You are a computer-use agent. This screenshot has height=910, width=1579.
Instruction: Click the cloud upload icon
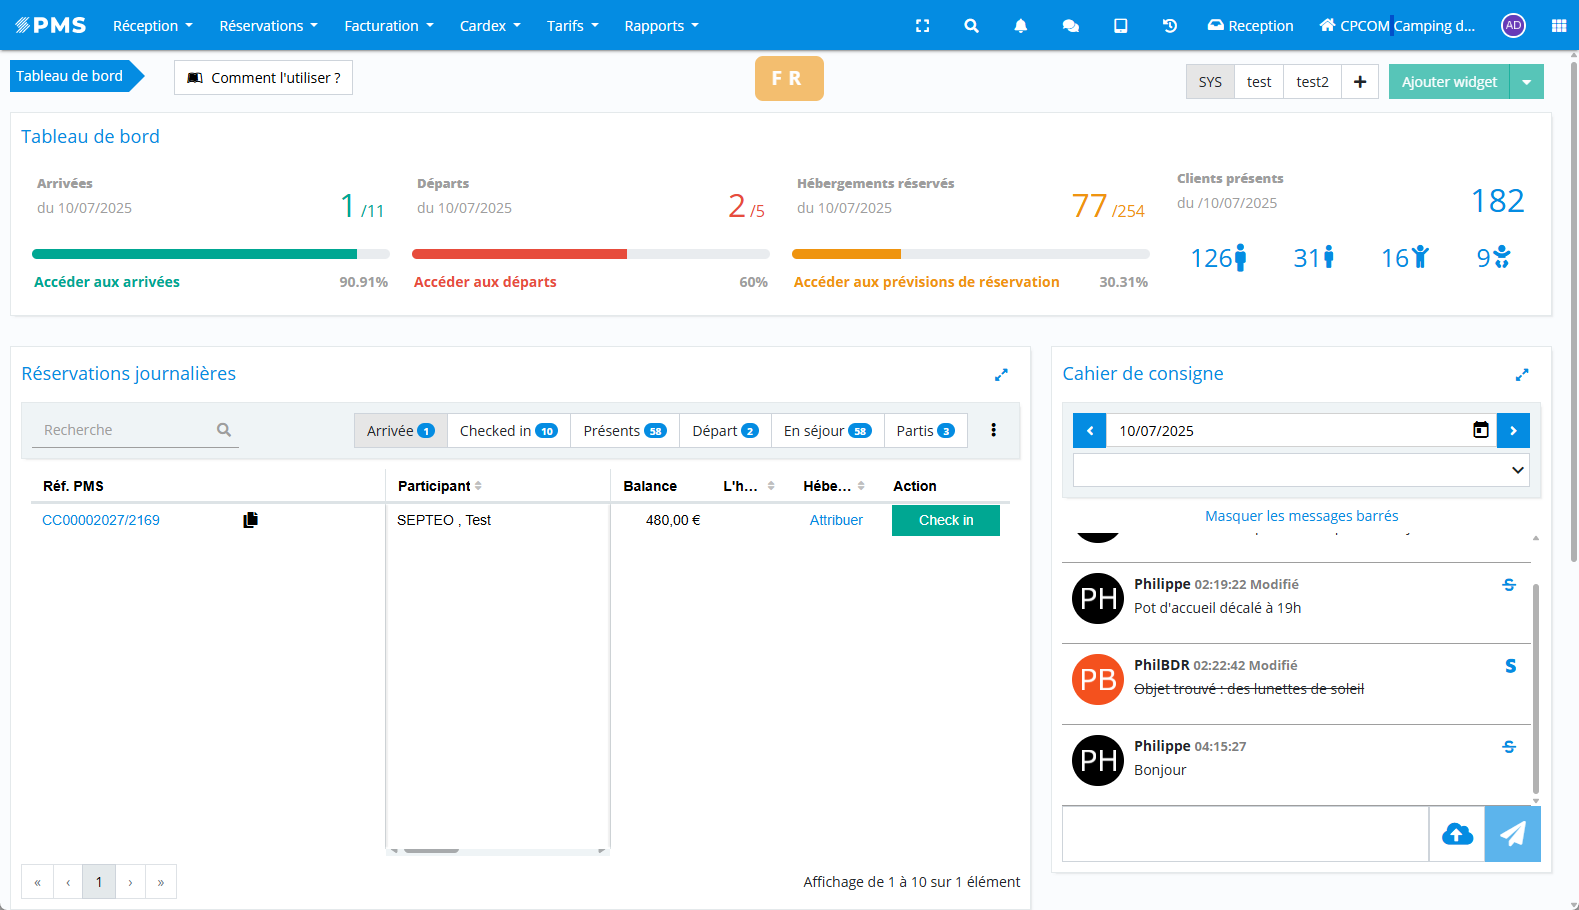click(1457, 834)
